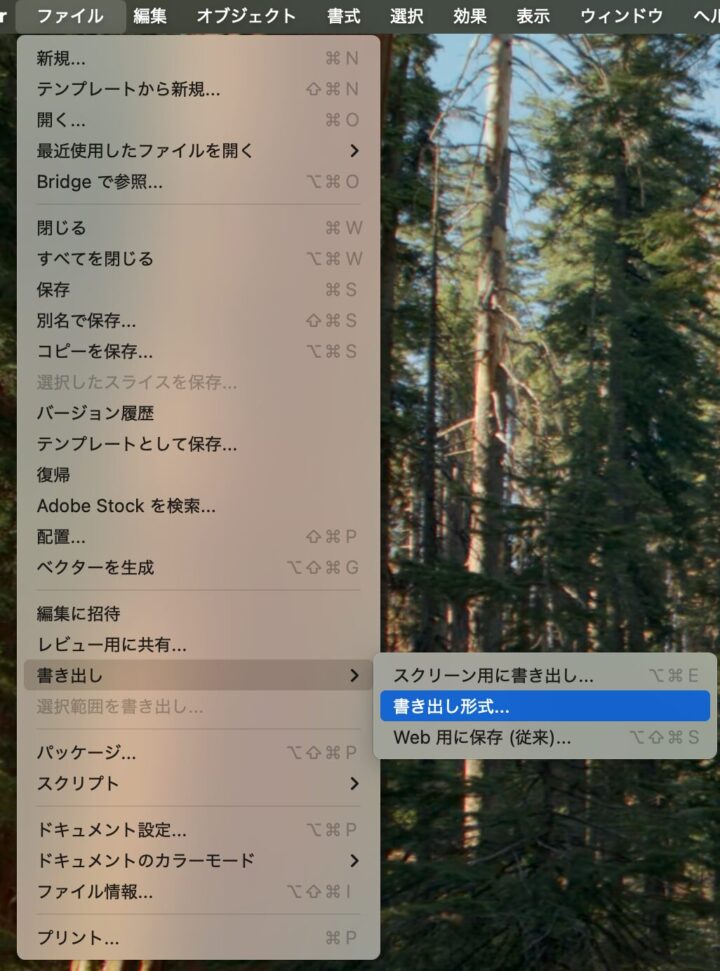Choose プリント... menu entry
The height and width of the screenshot is (971, 720).
(x=198, y=938)
